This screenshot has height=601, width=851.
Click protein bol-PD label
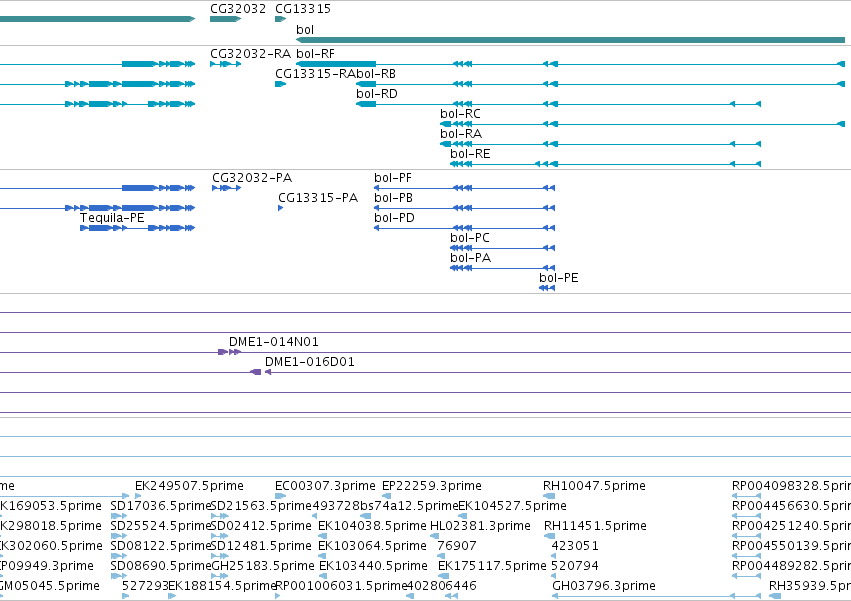tap(395, 218)
